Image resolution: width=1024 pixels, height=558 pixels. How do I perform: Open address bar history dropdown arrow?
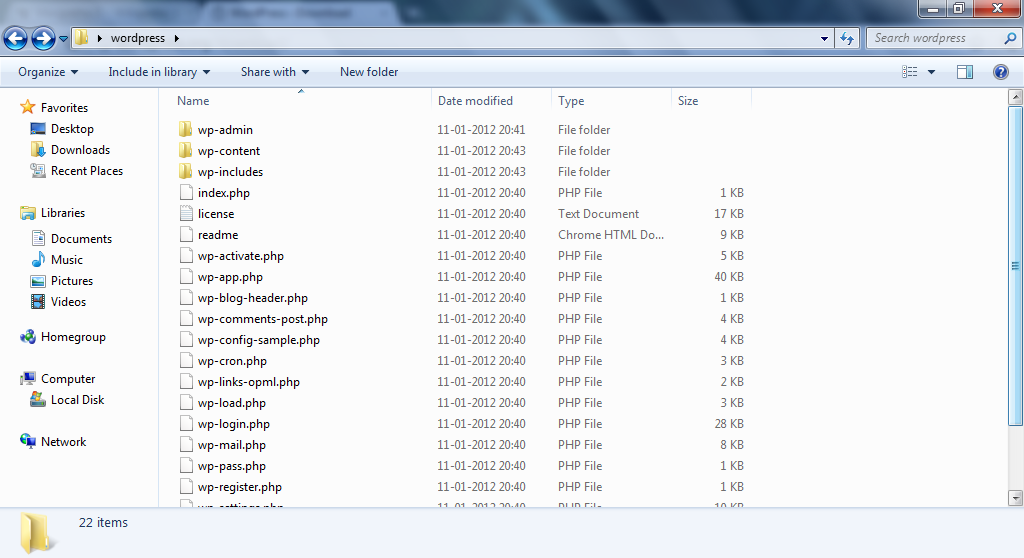(x=824, y=39)
